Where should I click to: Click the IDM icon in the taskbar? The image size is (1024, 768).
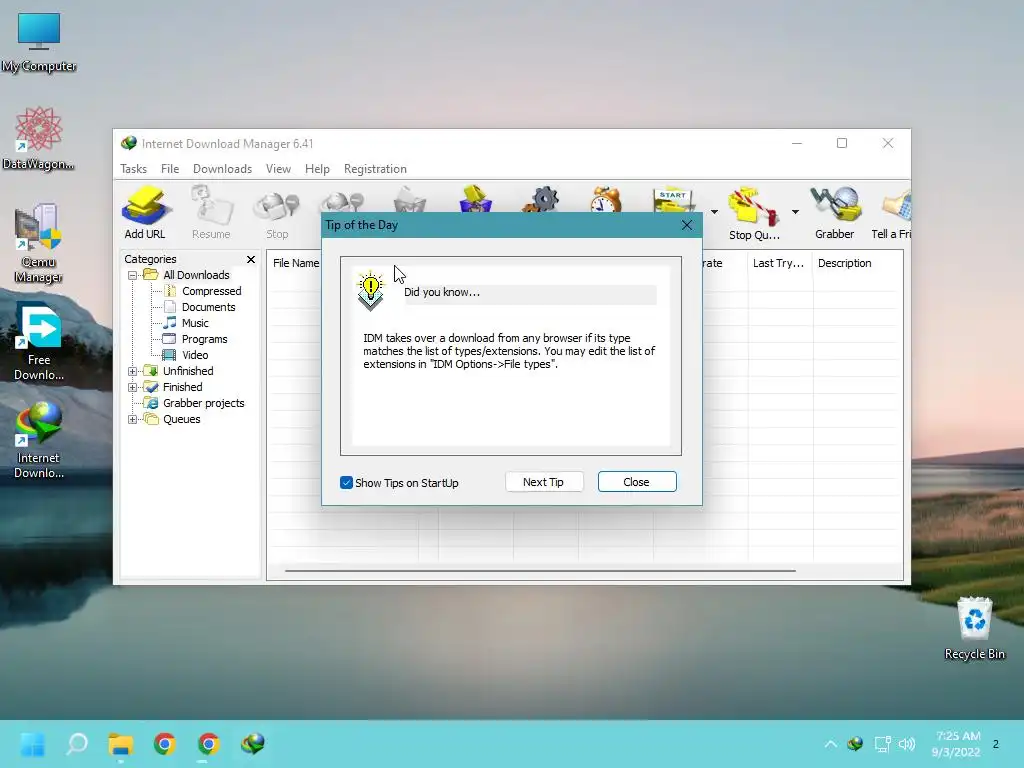pyautogui.click(x=253, y=744)
